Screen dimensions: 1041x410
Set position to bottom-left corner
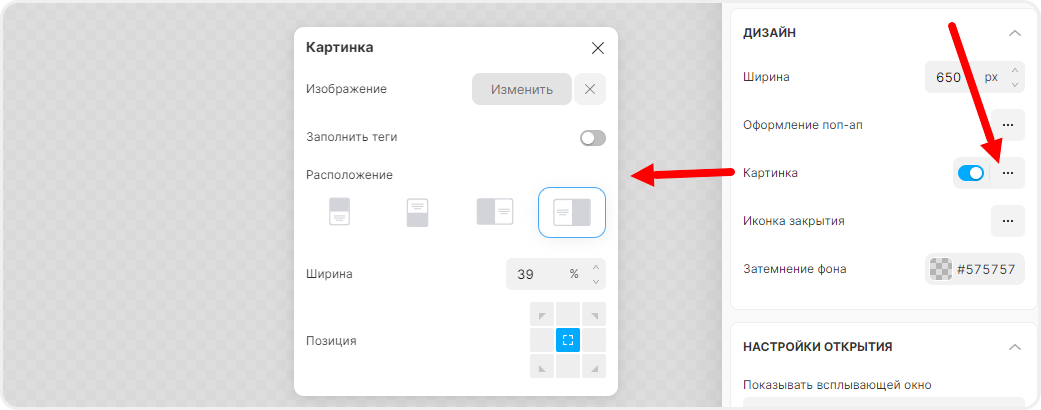pos(542,366)
